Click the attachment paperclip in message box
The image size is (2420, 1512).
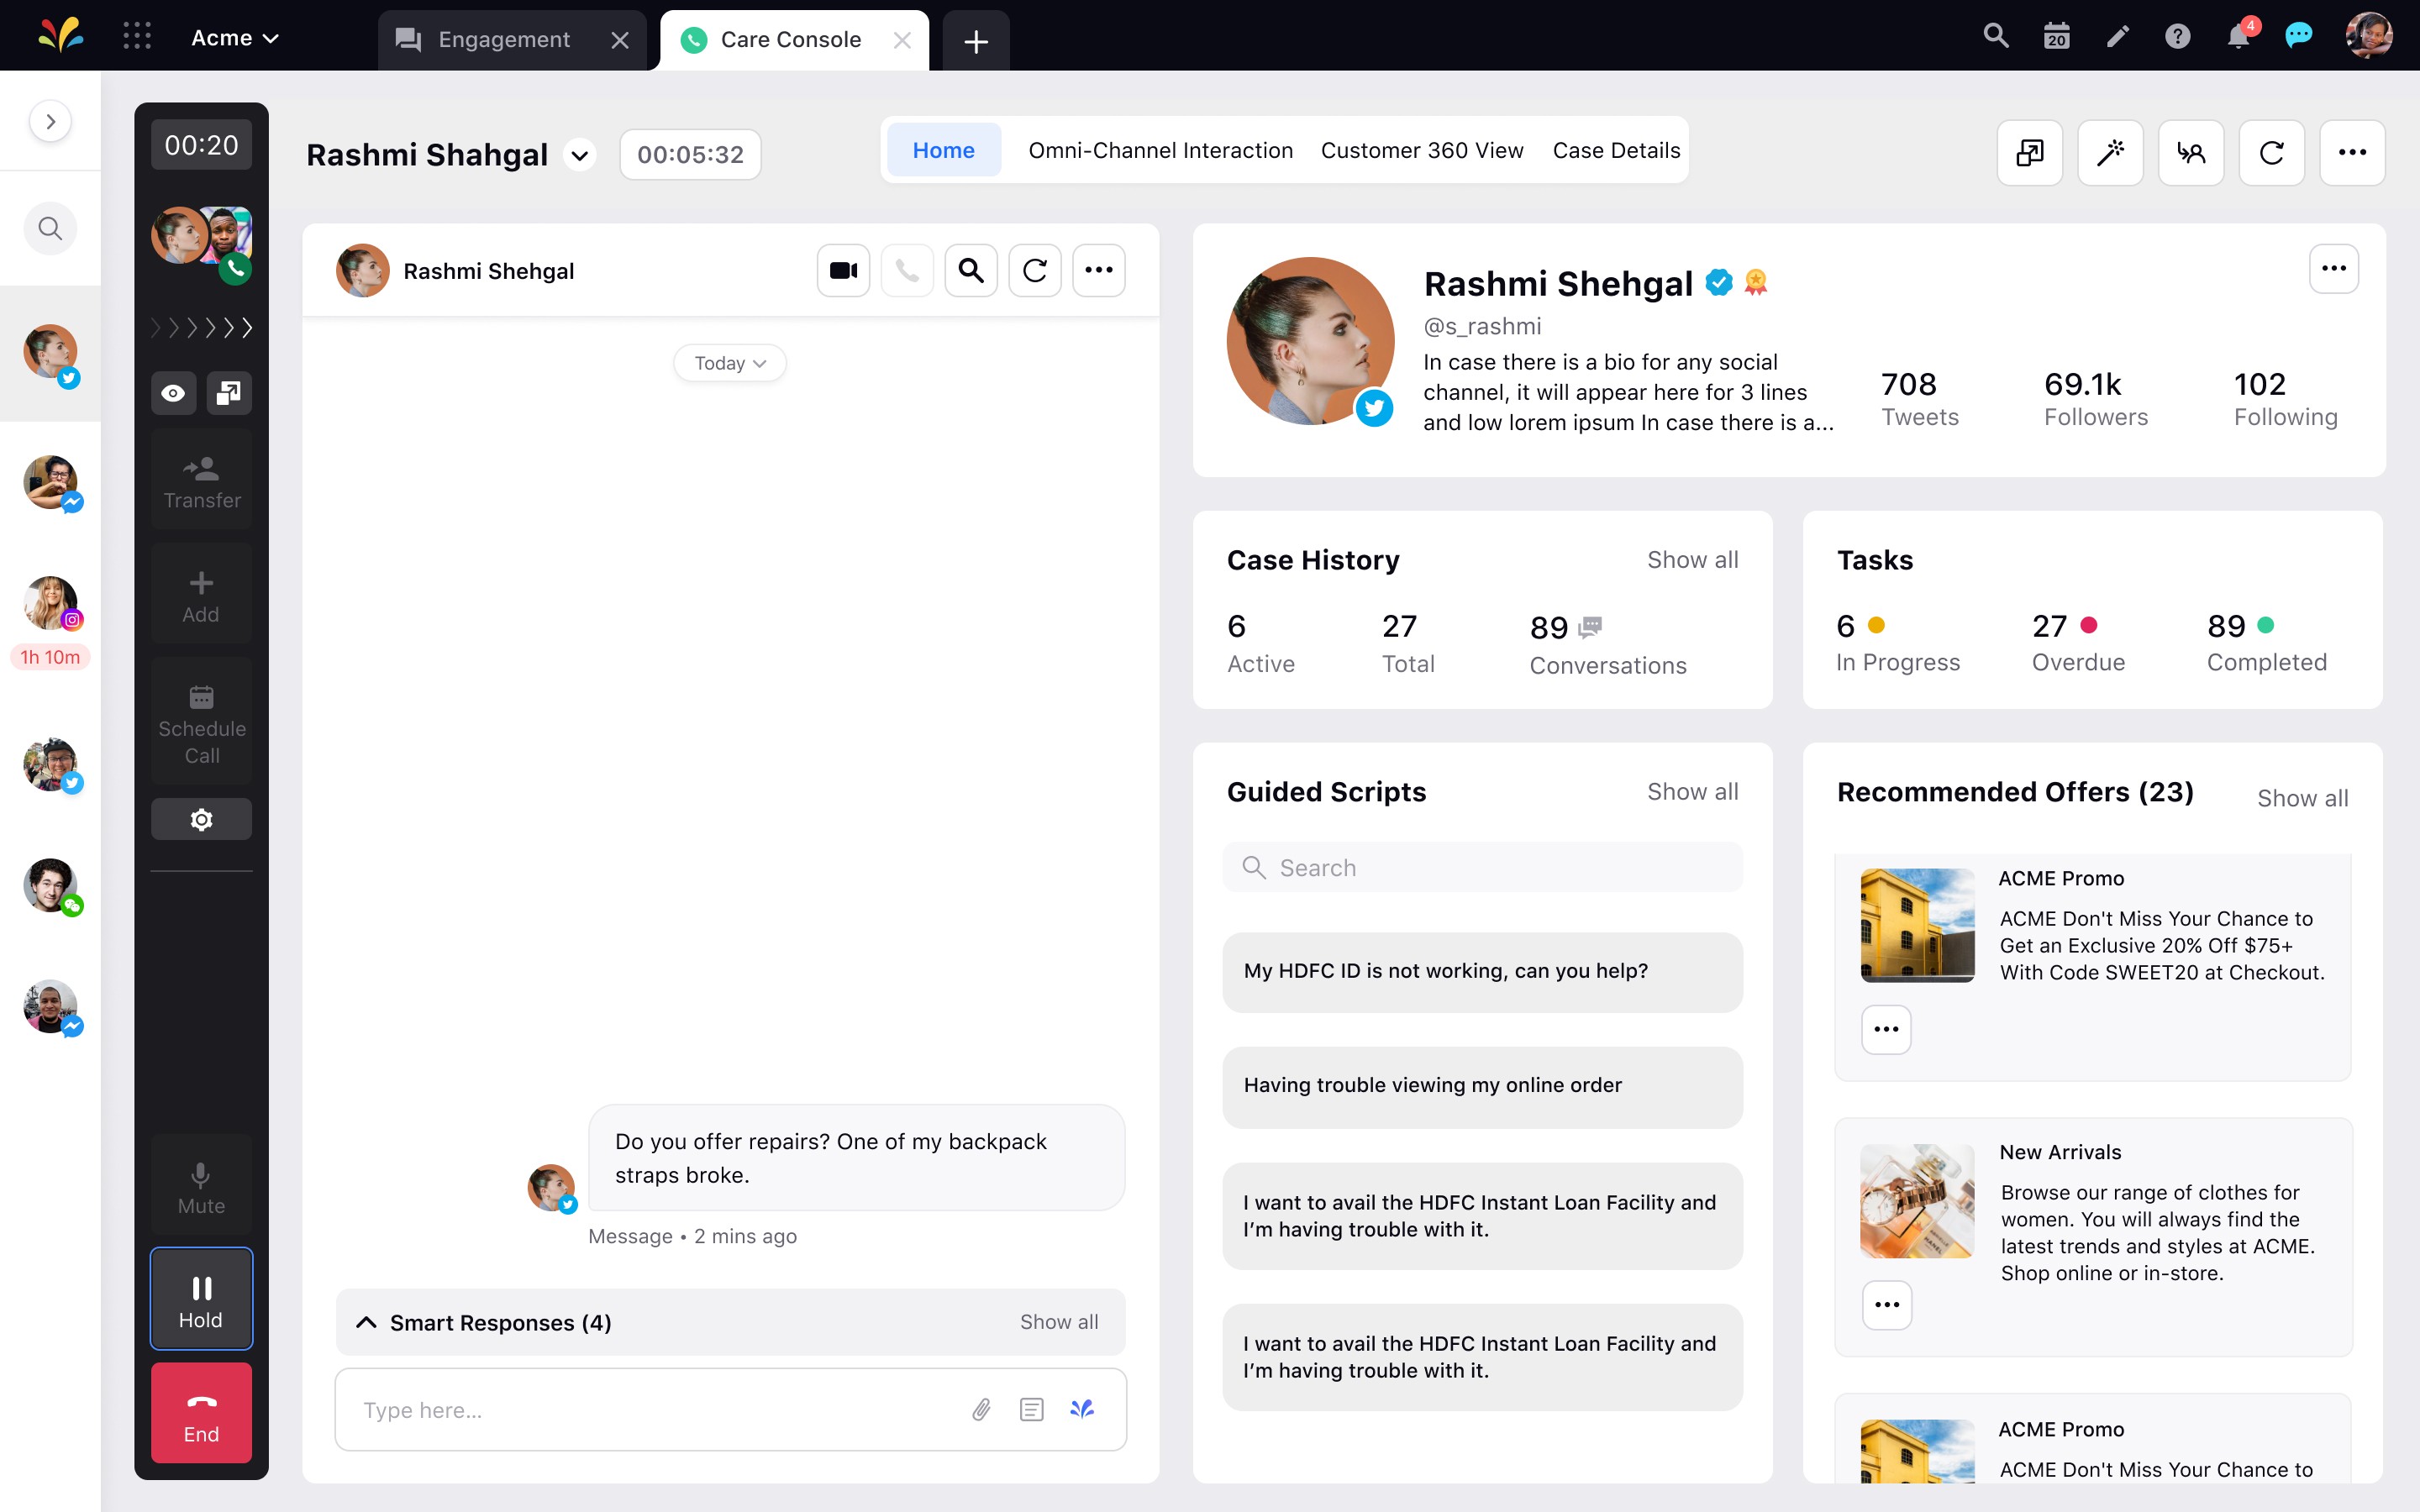(981, 1409)
